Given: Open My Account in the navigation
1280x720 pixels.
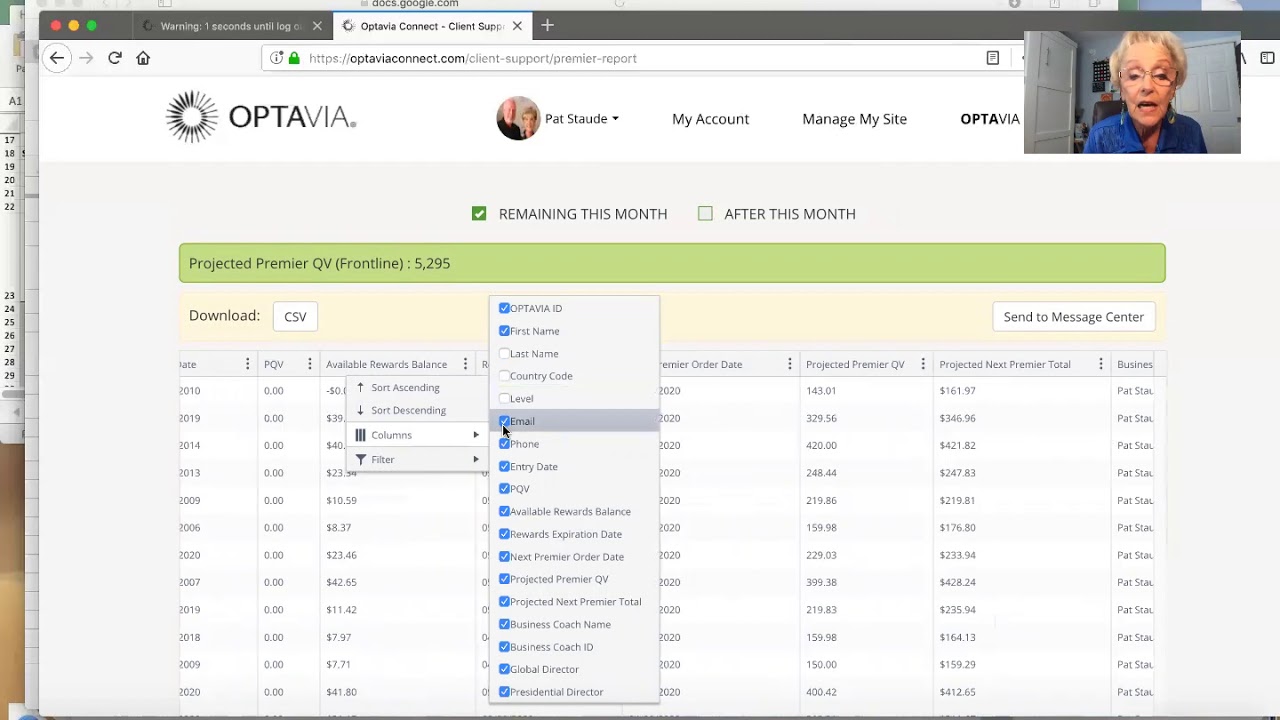Looking at the screenshot, I should [x=710, y=119].
